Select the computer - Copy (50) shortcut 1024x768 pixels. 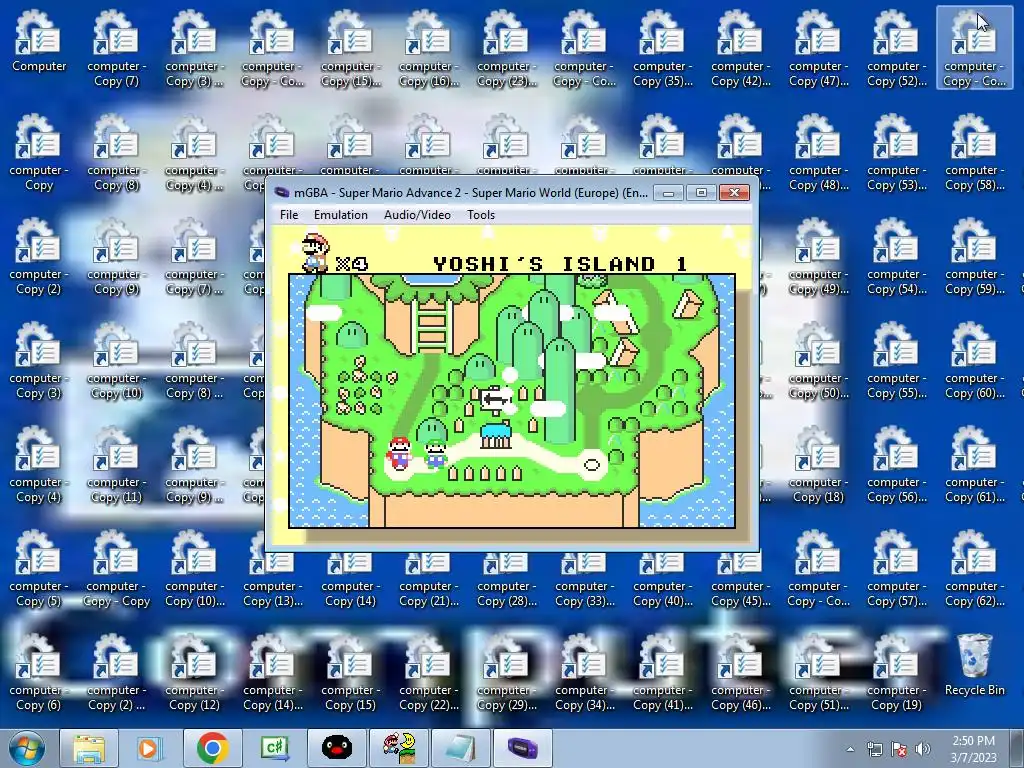pyautogui.click(x=818, y=360)
